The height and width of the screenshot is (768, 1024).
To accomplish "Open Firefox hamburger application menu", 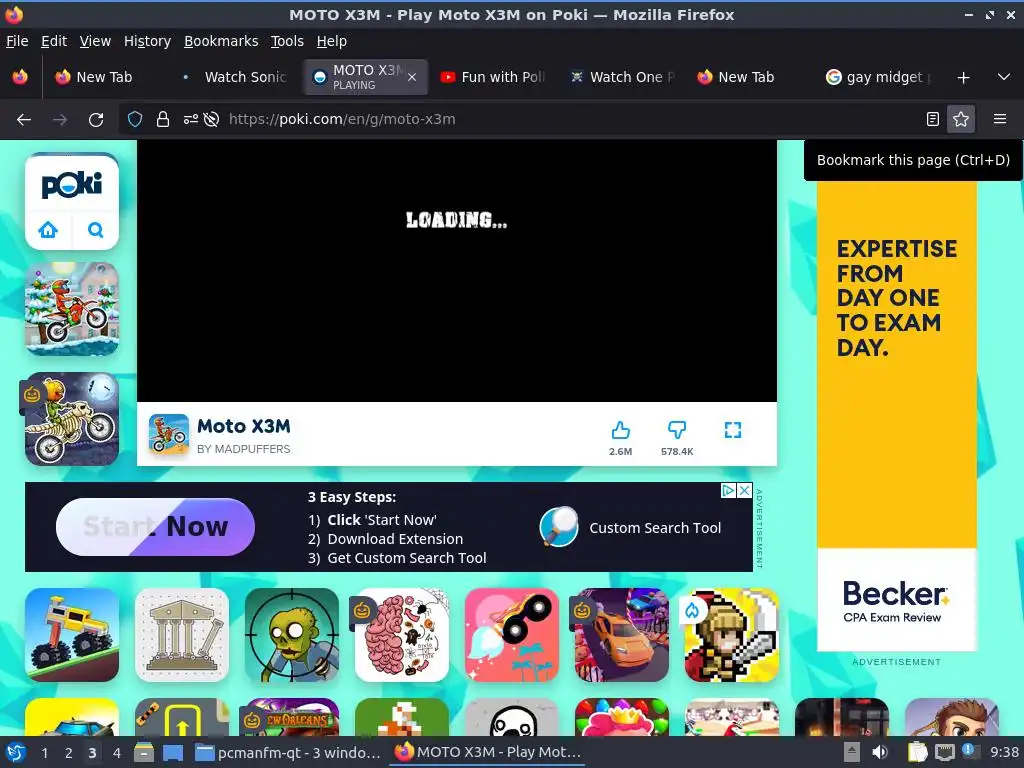I will tap(1000, 119).
